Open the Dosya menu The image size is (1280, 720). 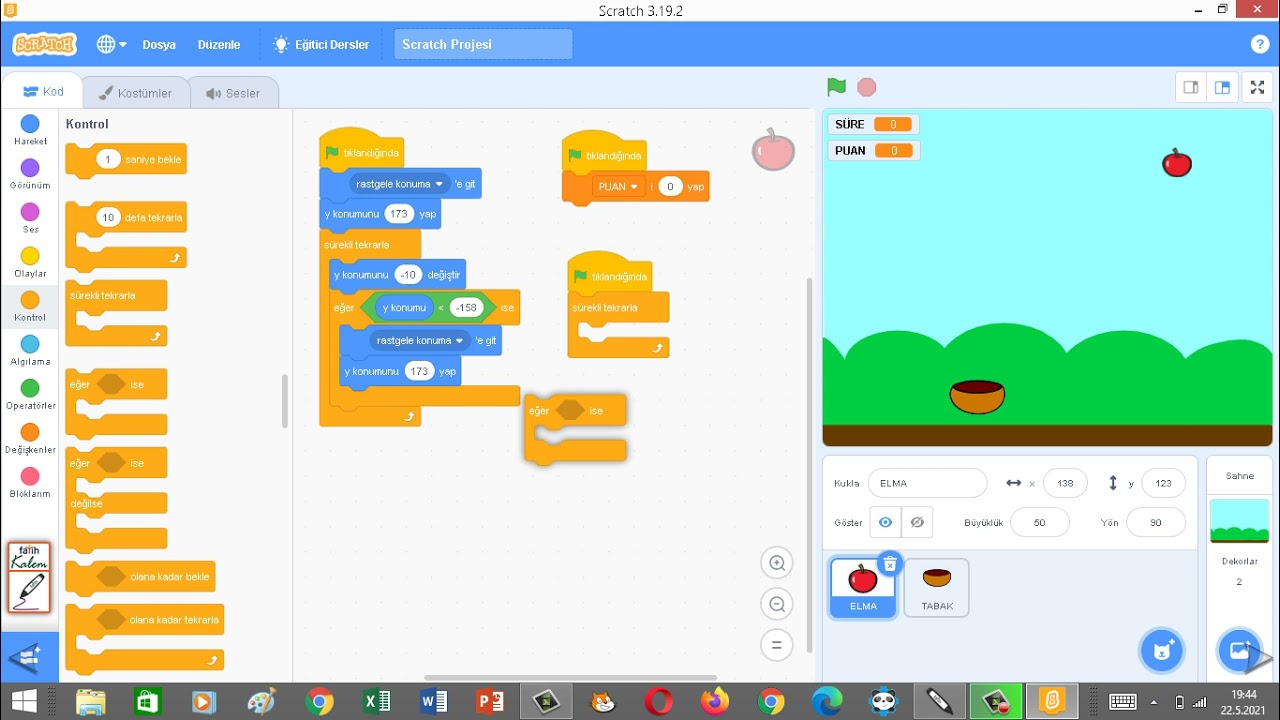pyautogui.click(x=159, y=44)
